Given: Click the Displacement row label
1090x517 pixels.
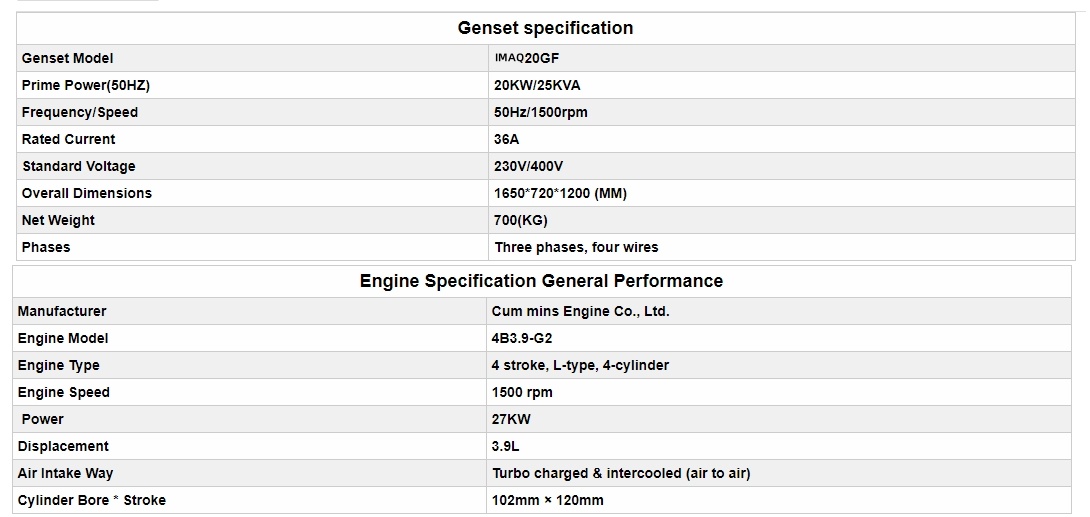Looking at the screenshot, I should tap(63, 446).
